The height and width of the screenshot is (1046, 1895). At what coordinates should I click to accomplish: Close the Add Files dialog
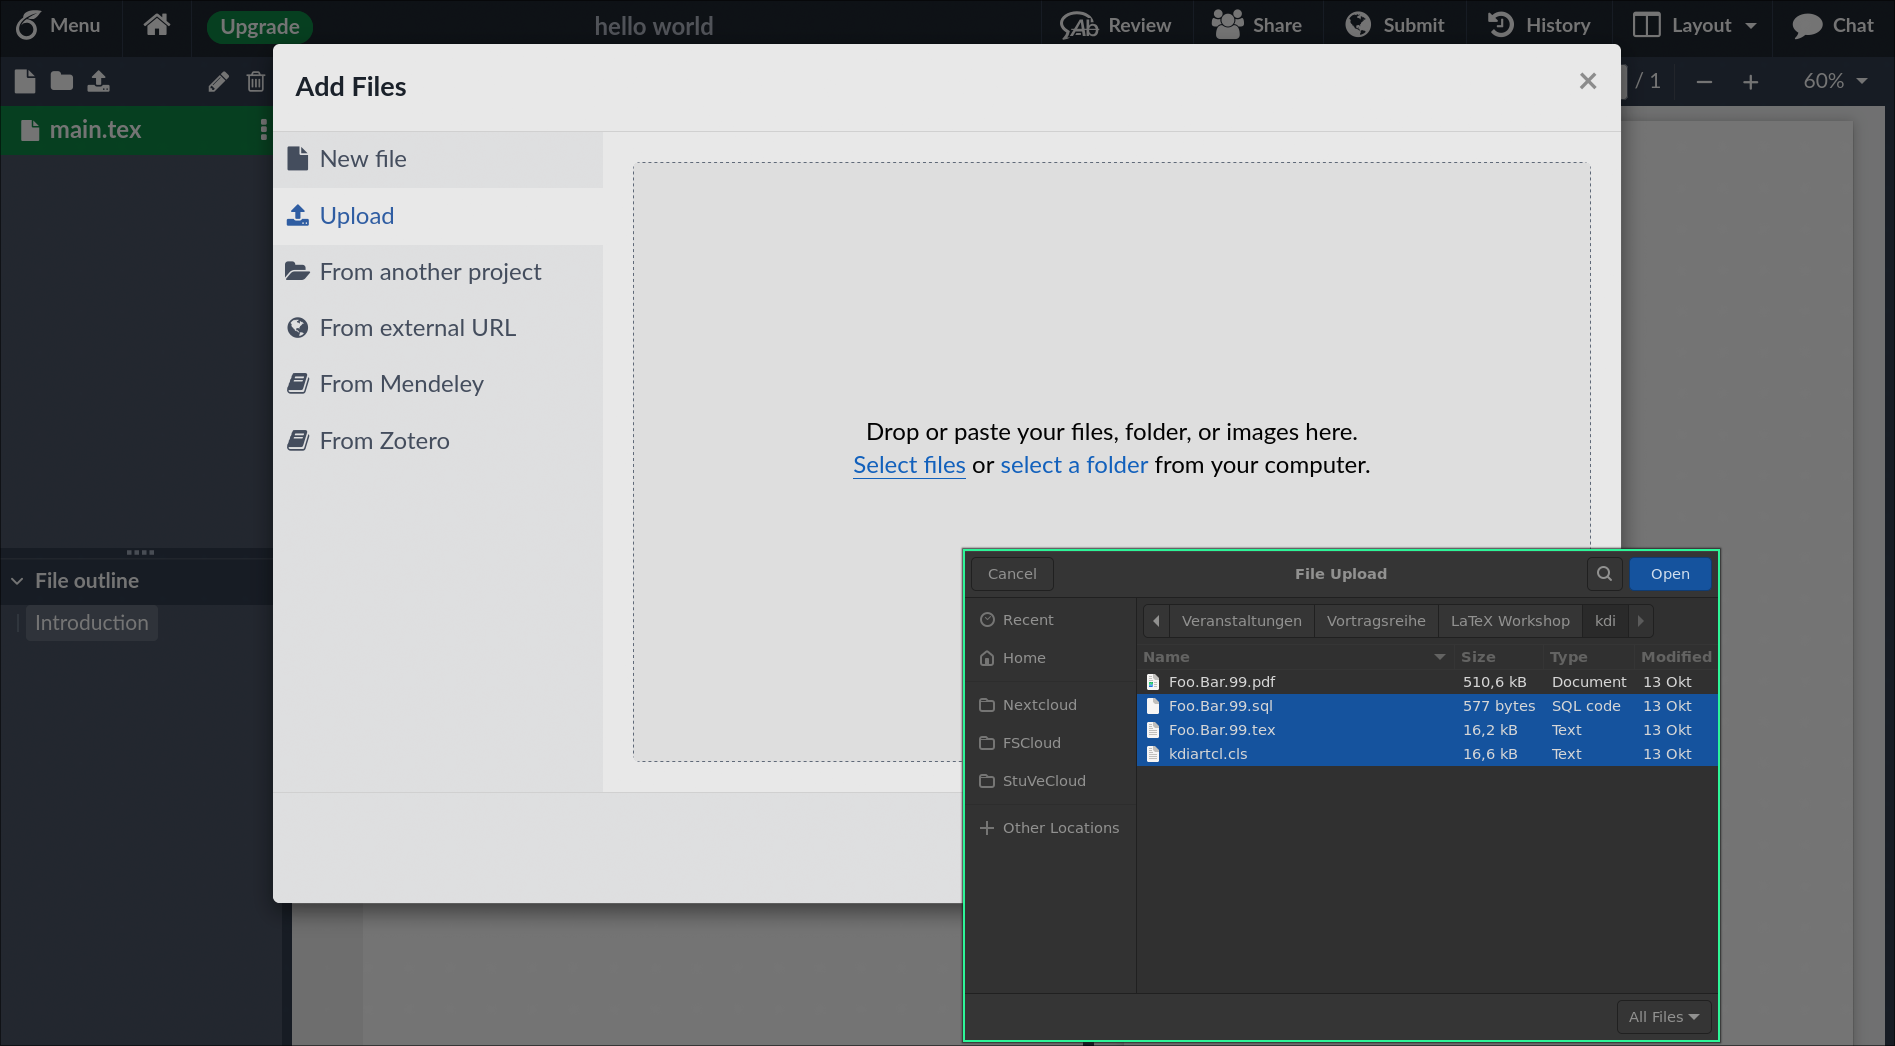(x=1588, y=81)
